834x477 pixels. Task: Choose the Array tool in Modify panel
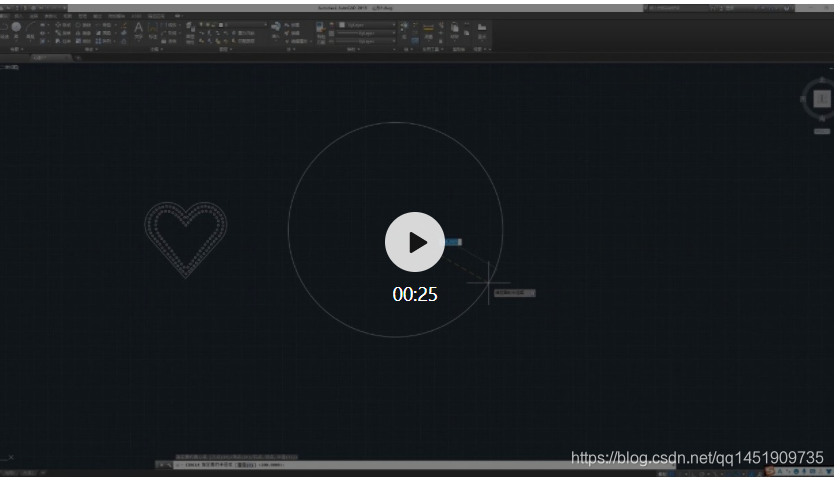pos(103,41)
